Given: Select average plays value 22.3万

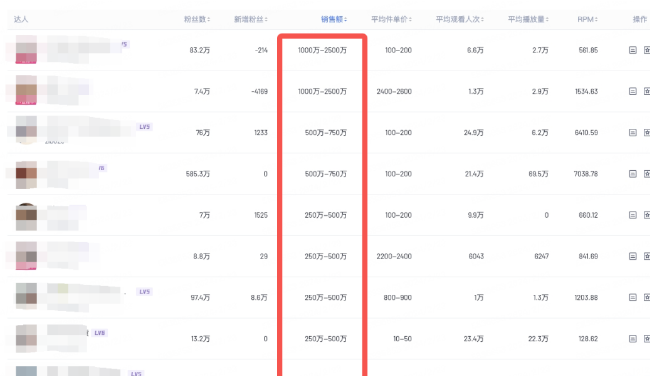Looking at the screenshot, I should point(538,339).
